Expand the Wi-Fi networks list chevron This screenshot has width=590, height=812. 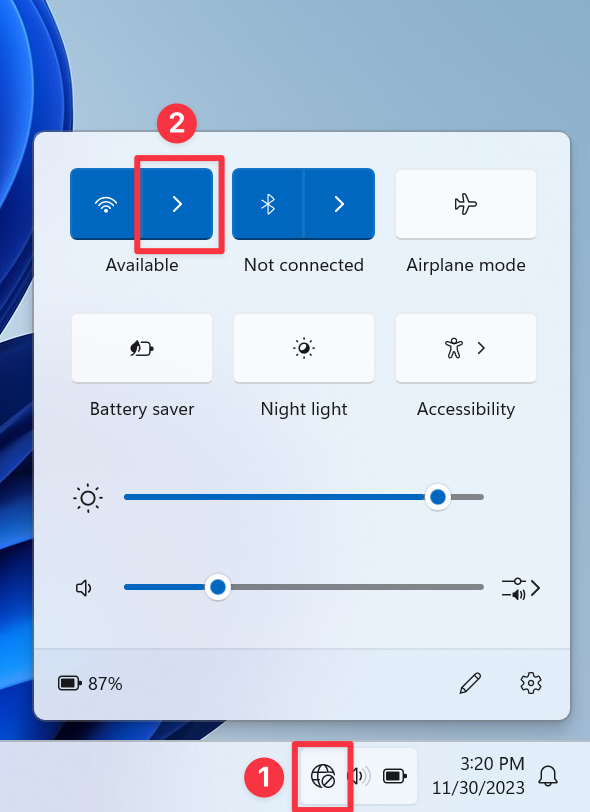[x=177, y=204]
